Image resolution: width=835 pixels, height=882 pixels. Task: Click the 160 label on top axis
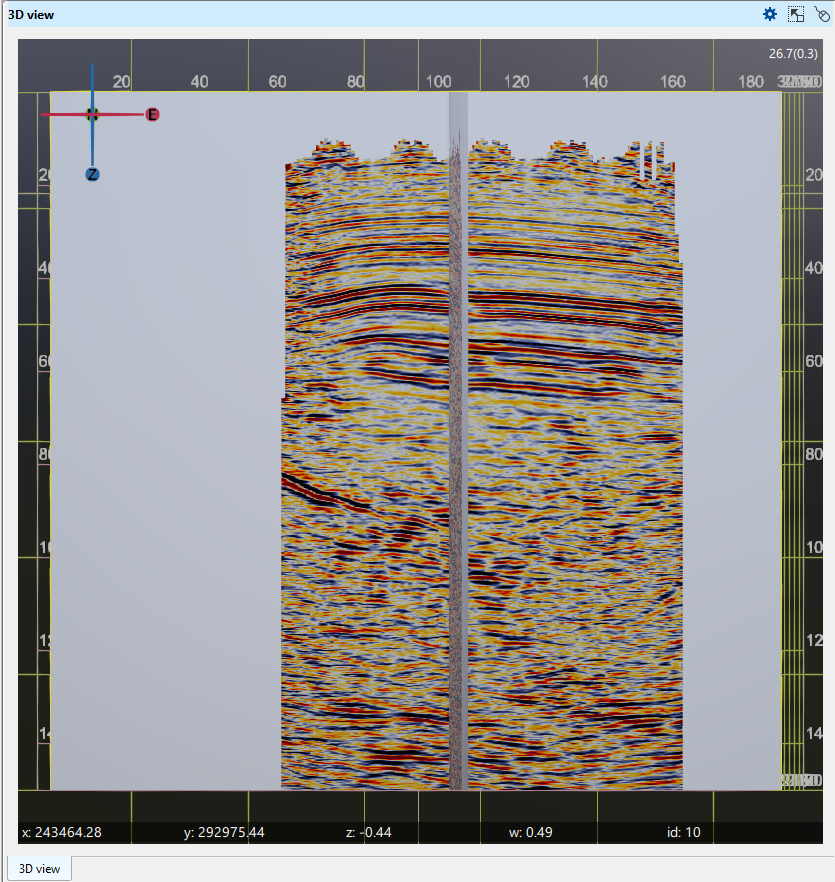tap(672, 82)
